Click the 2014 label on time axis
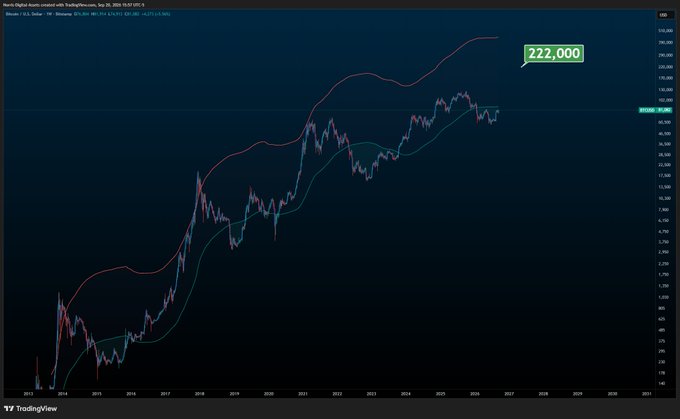The image size is (680, 419). click(x=62, y=394)
